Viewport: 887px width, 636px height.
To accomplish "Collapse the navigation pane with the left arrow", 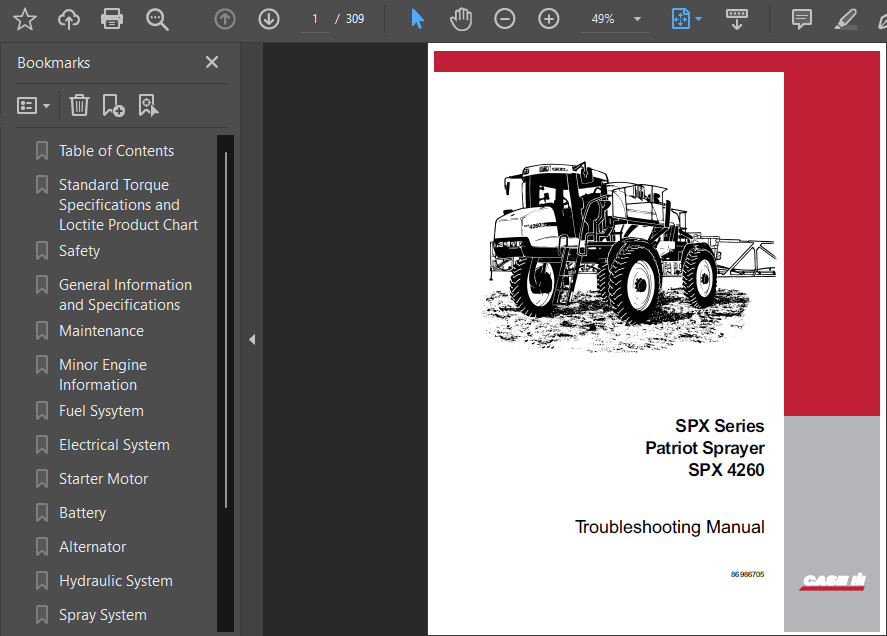I will point(252,340).
